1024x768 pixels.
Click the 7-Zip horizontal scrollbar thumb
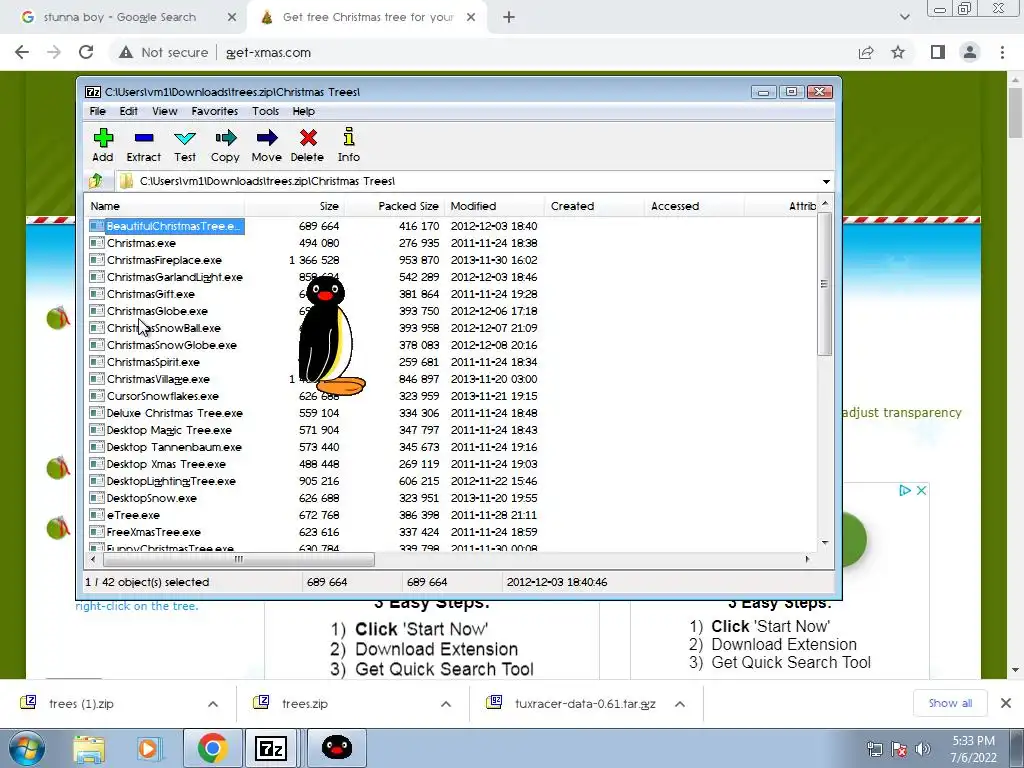point(238,559)
